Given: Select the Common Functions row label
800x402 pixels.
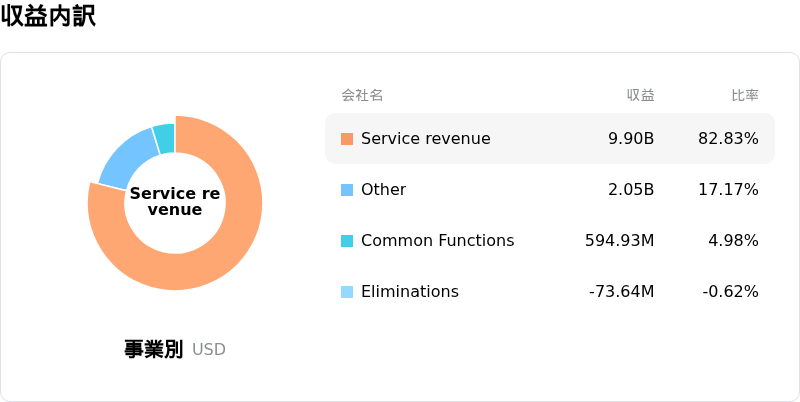Looking at the screenshot, I should coord(437,241).
